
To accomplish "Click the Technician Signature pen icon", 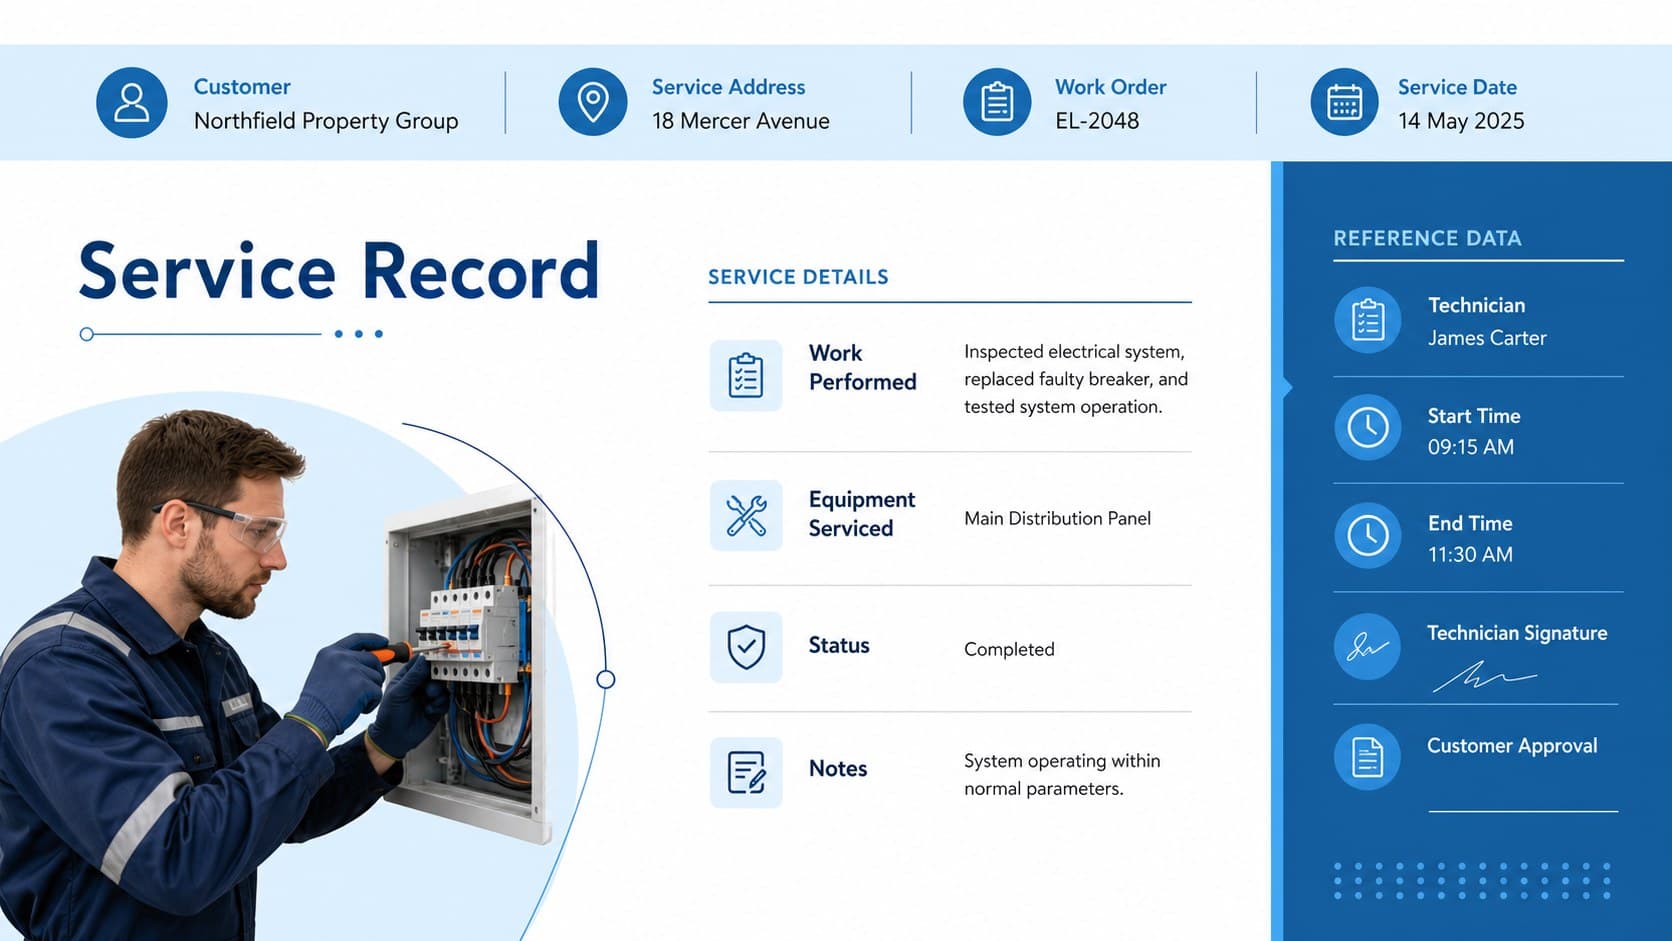I will 1368,647.
